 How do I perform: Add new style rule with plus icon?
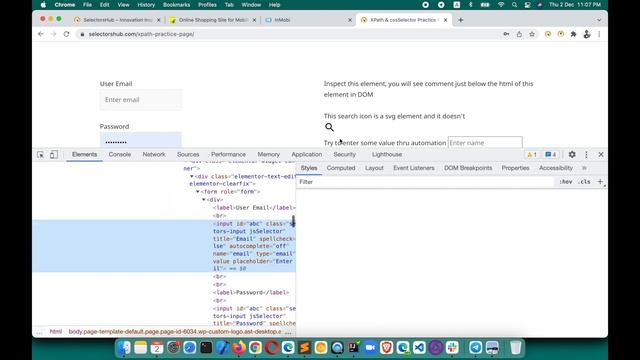tap(600, 182)
